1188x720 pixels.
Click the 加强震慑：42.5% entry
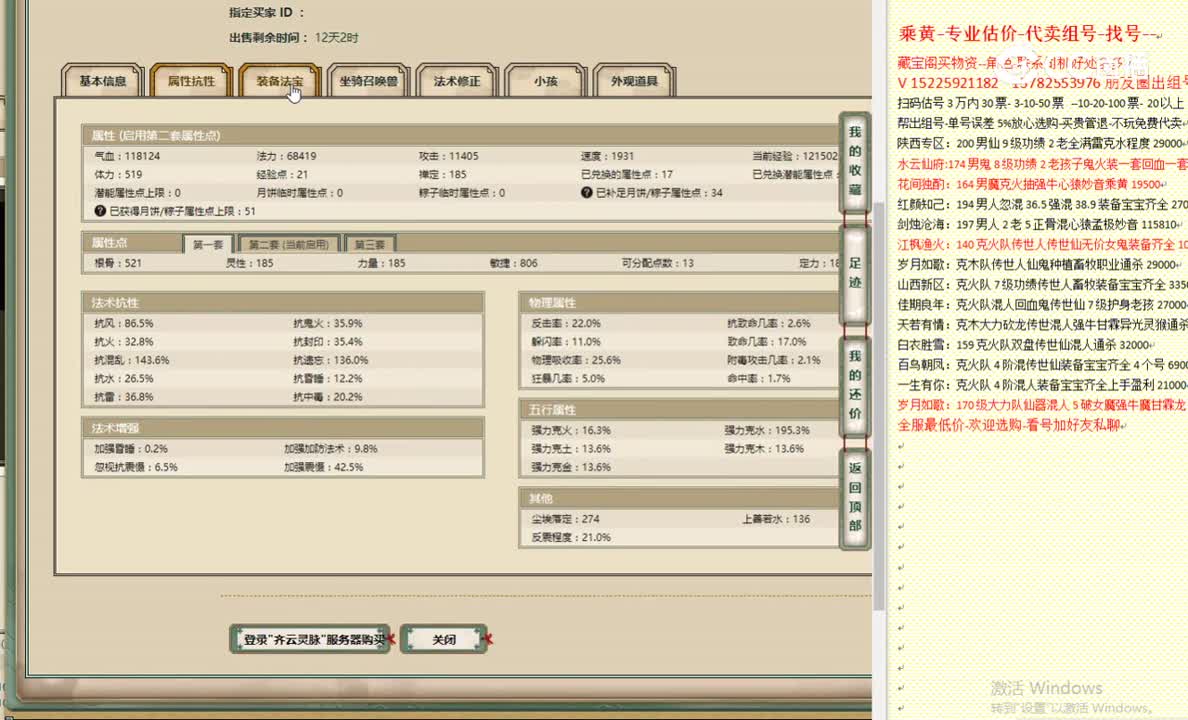coord(324,467)
